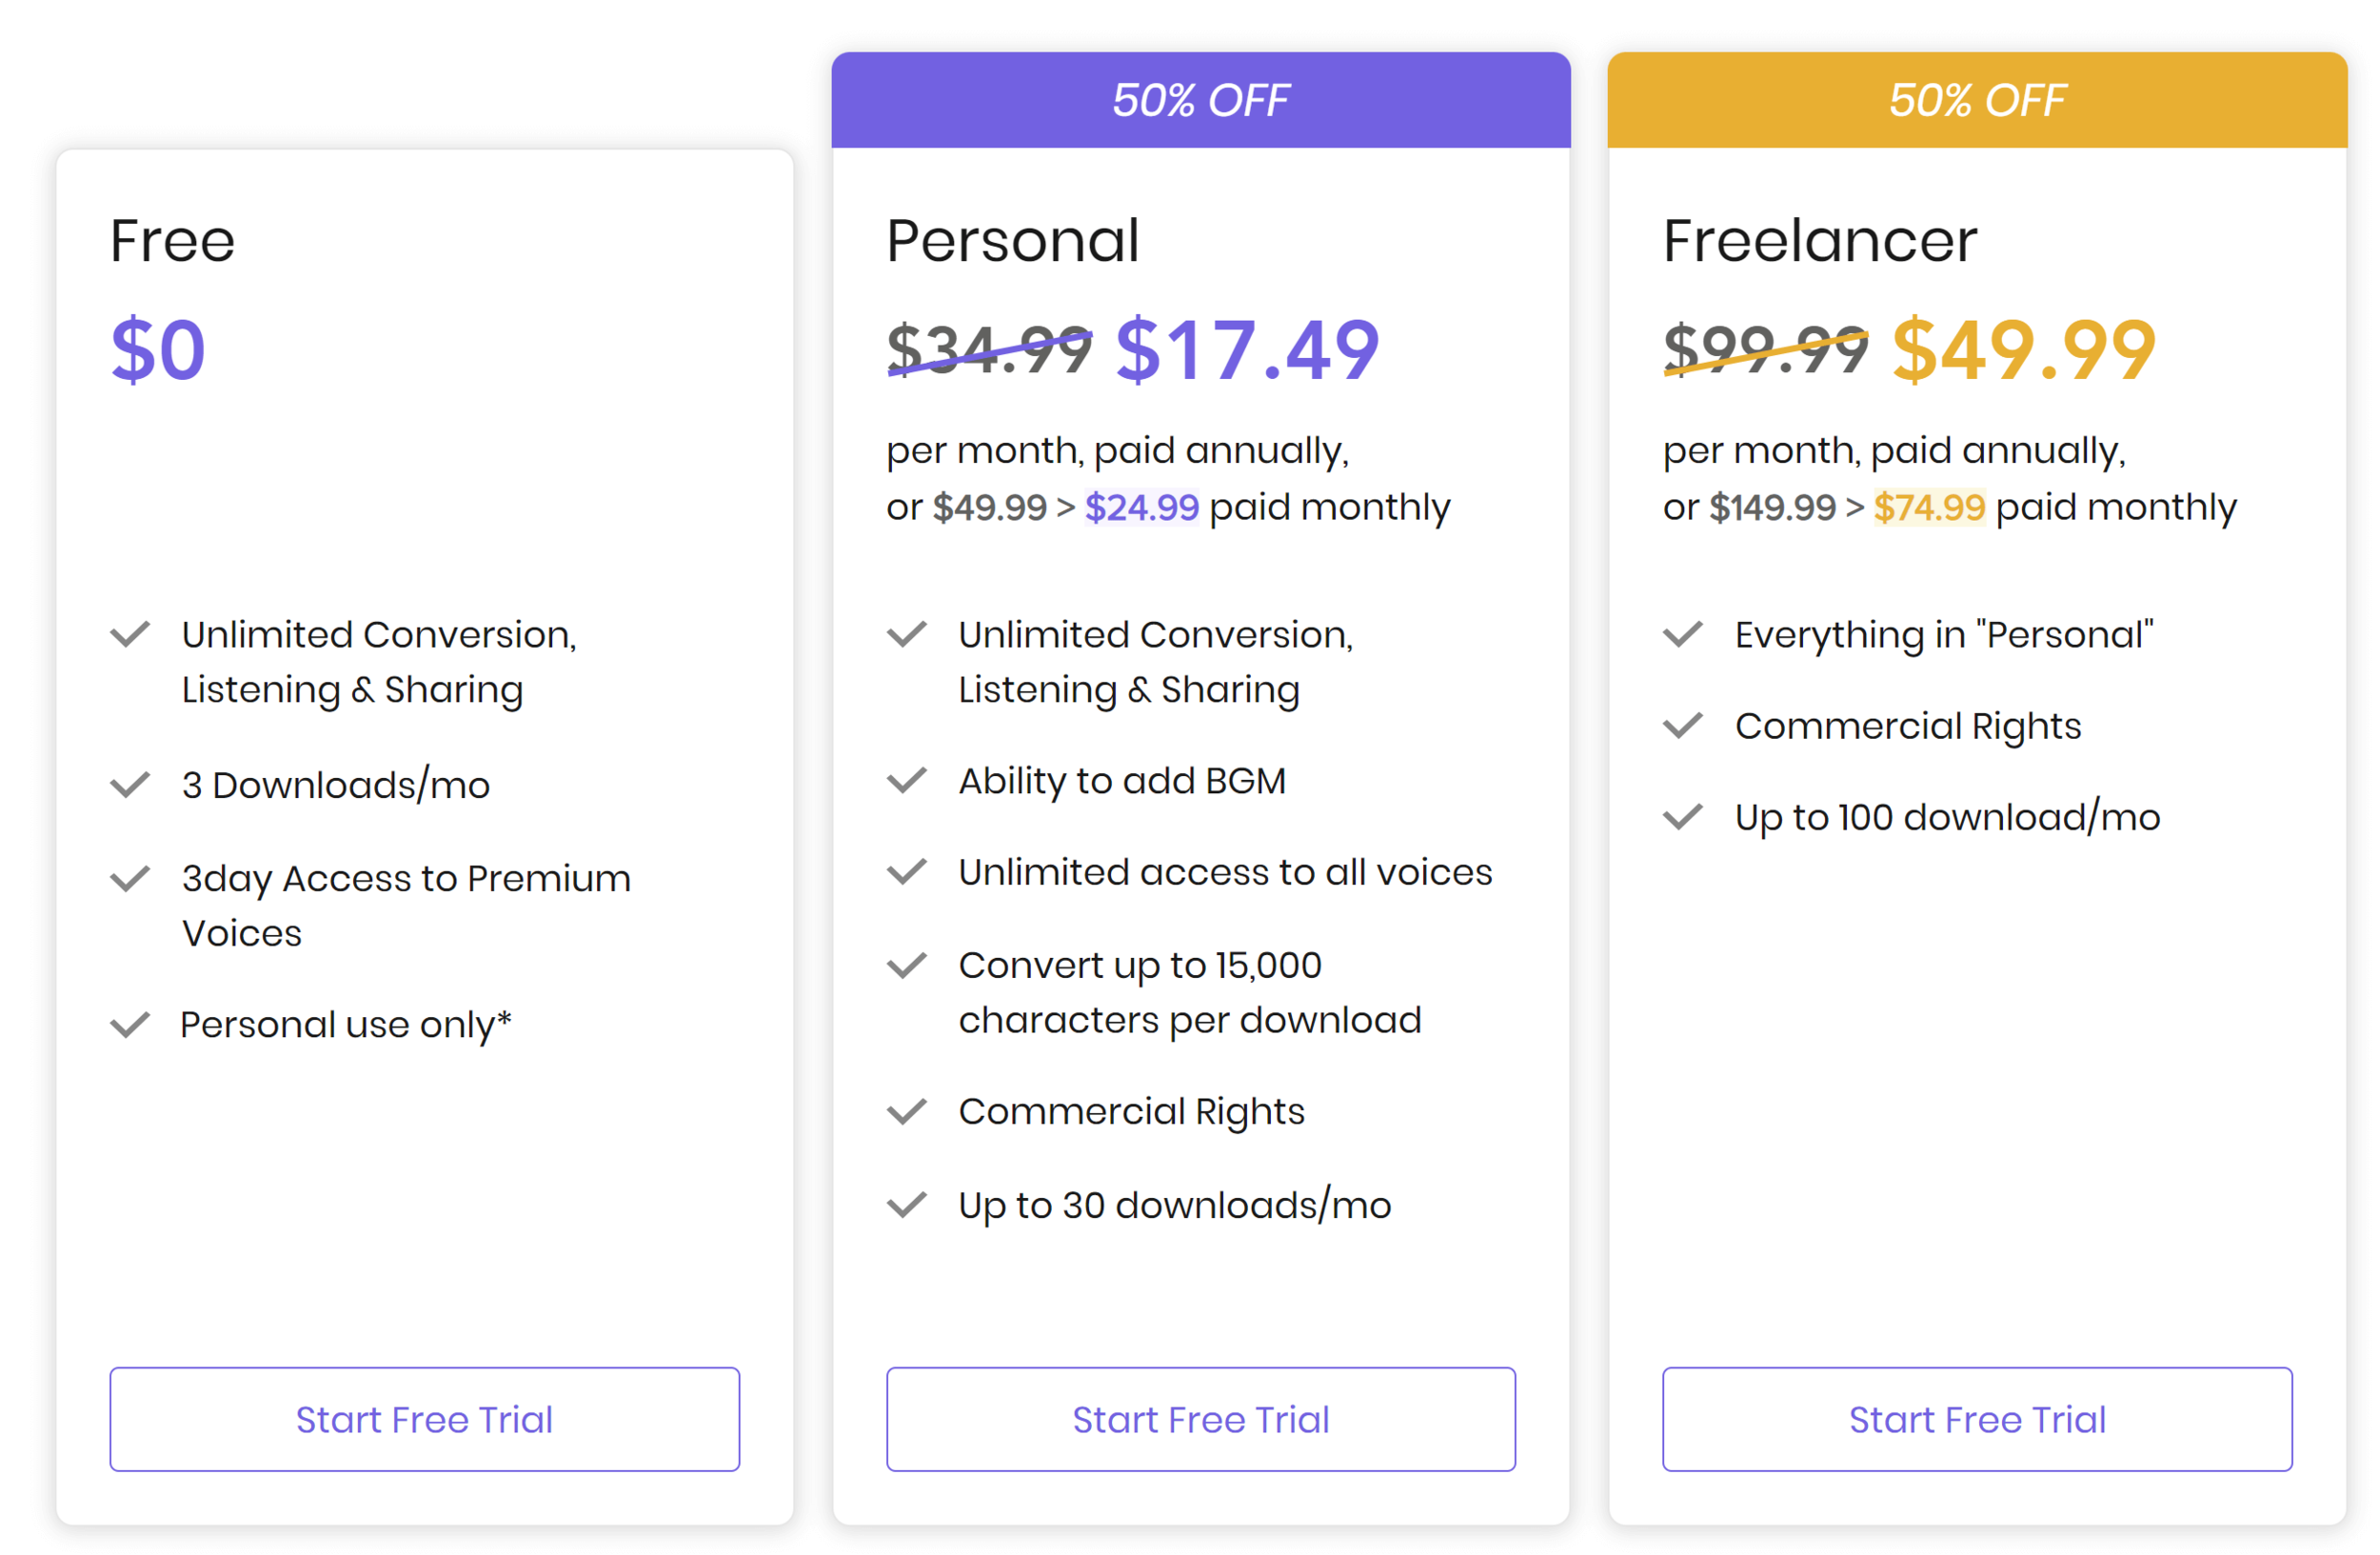Click checkmark beside Up to 30 downloads/mo
The width and height of the screenshot is (2380, 1555).
pos(906,1205)
